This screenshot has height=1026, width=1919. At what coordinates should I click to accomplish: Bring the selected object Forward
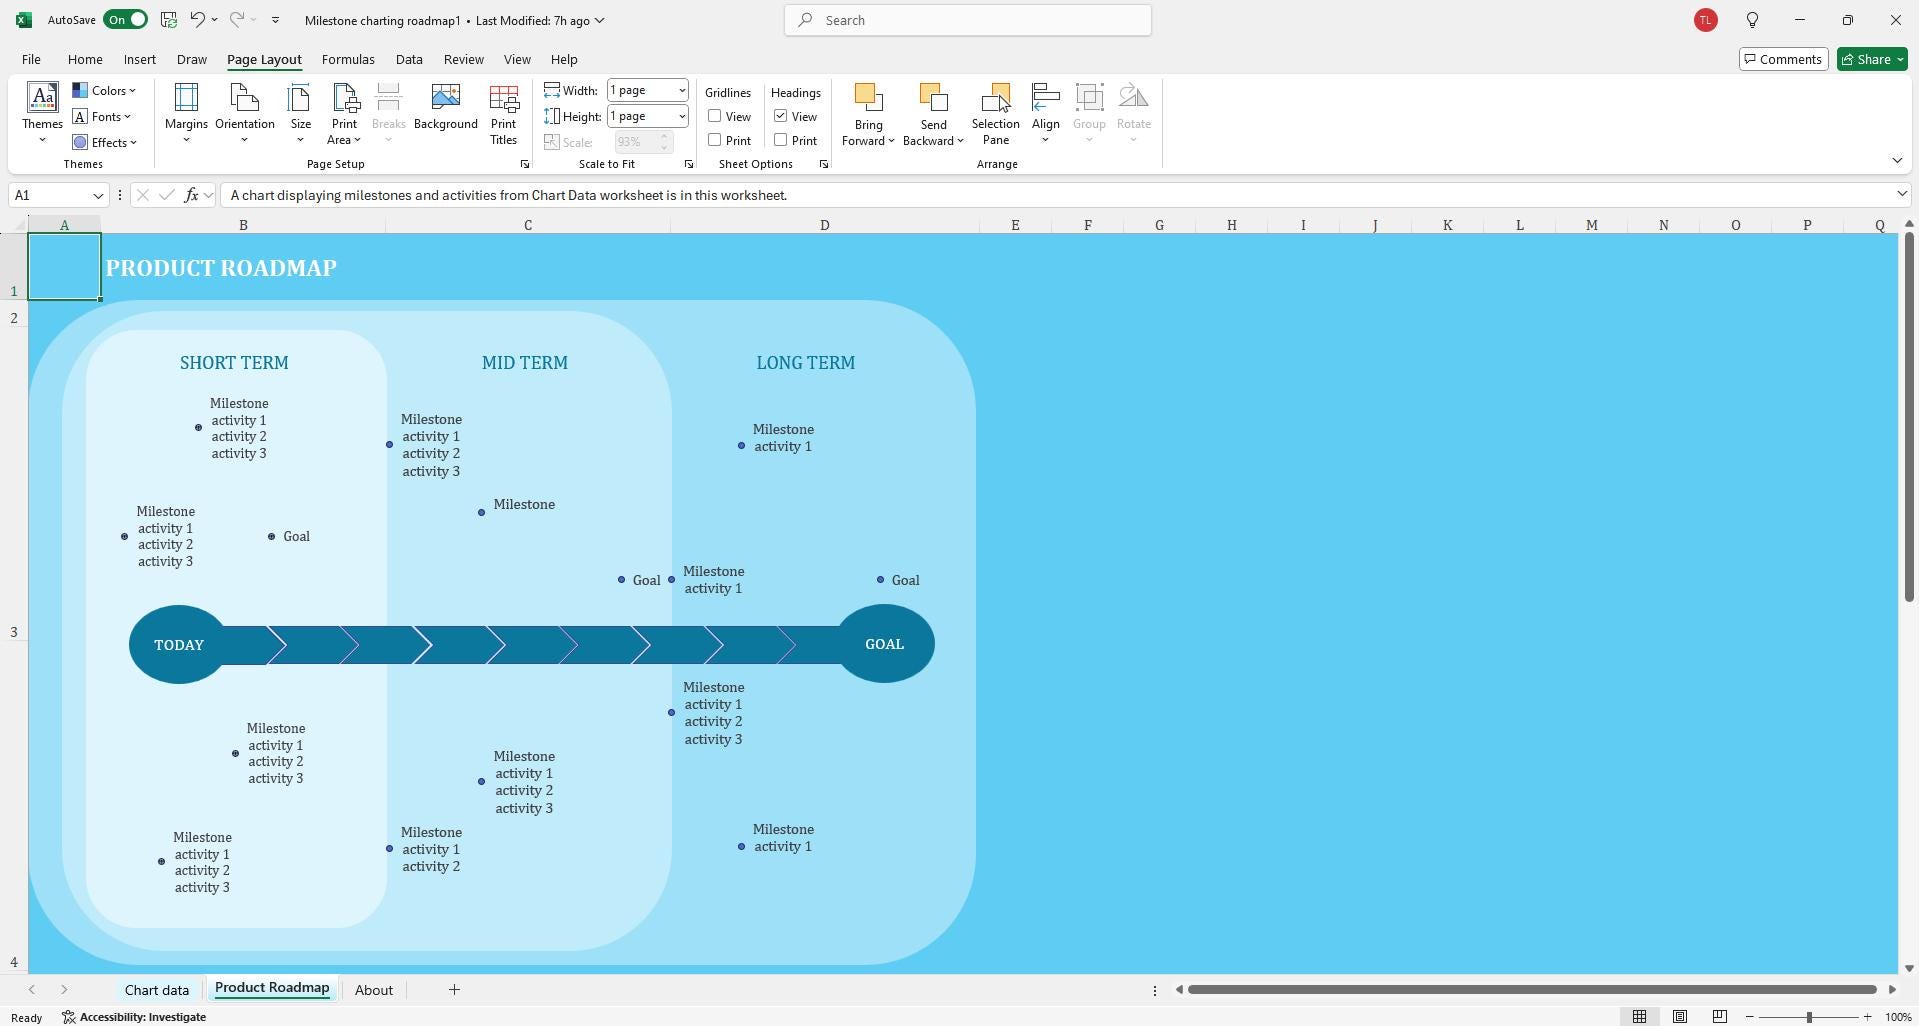(x=867, y=112)
